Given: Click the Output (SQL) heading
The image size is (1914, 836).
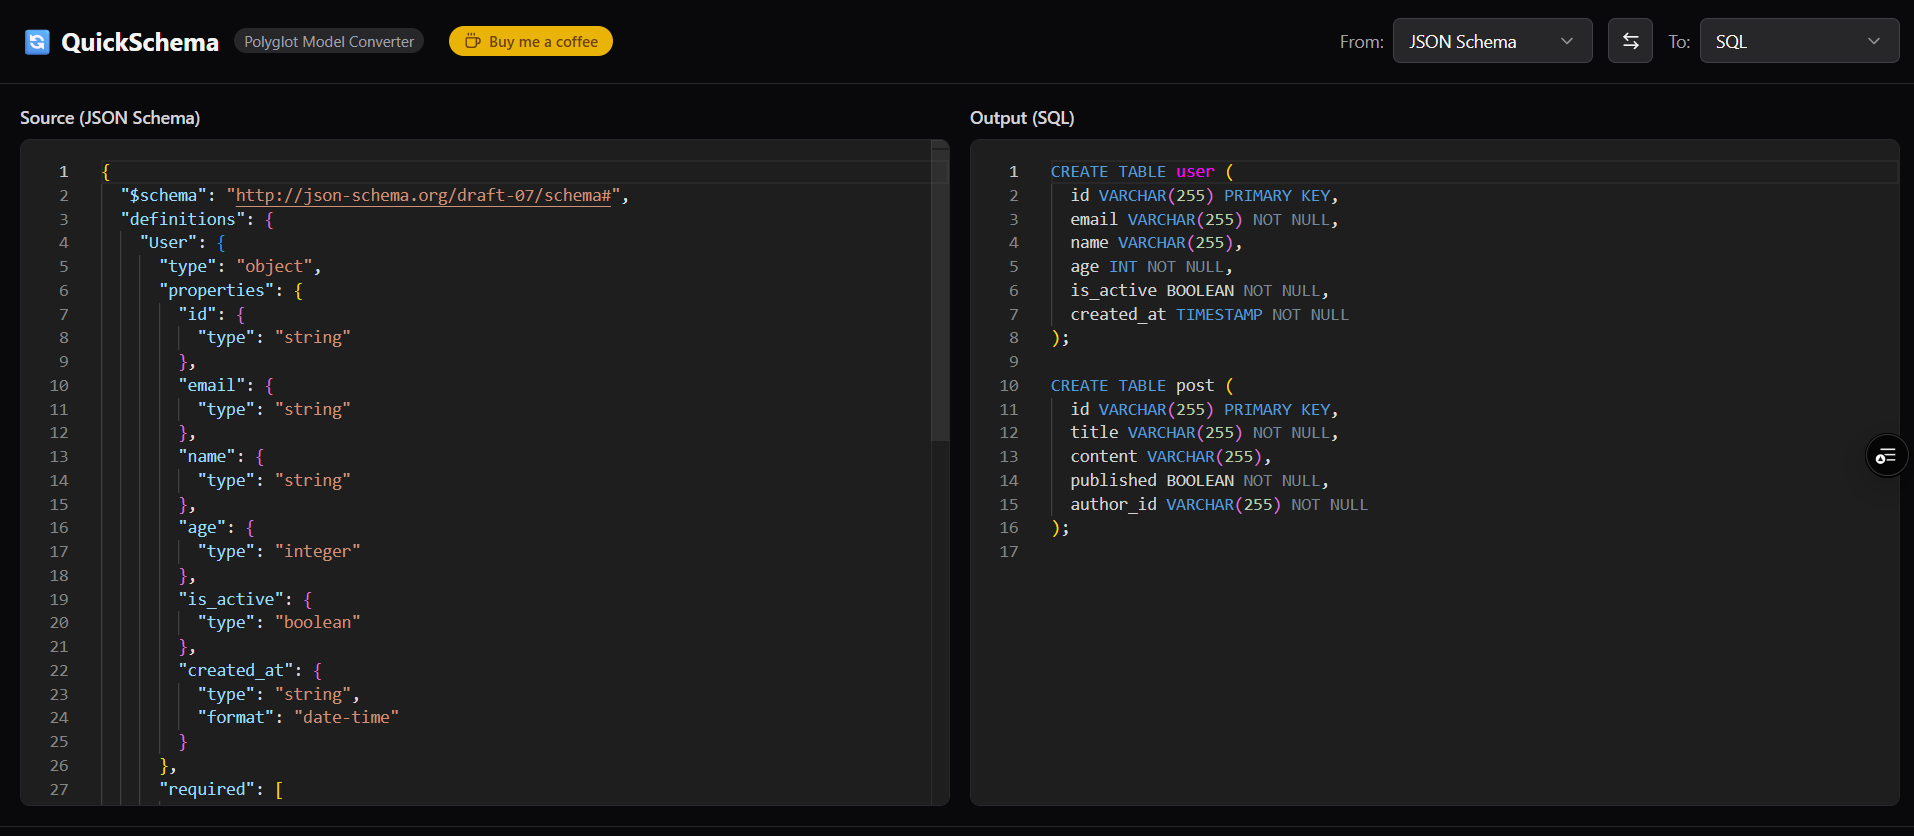Looking at the screenshot, I should coord(1022,118).
